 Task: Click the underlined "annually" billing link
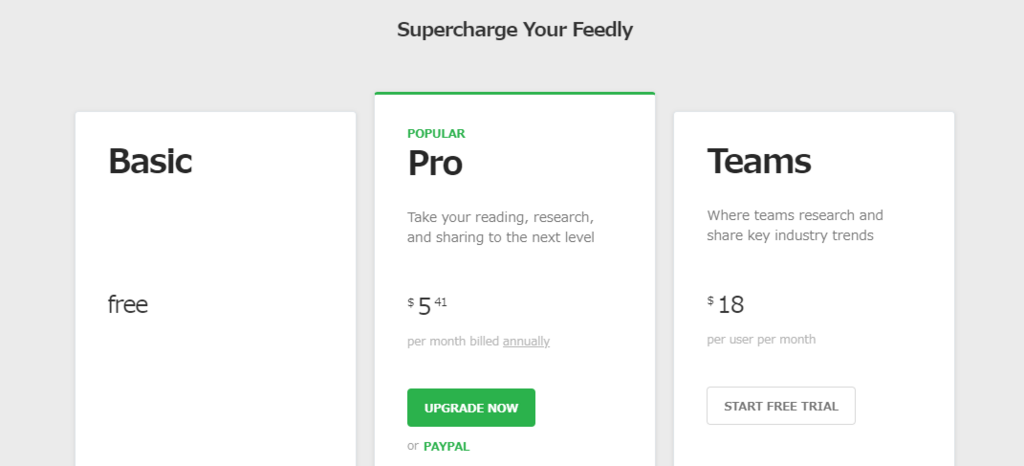click(x=526, y=341)
